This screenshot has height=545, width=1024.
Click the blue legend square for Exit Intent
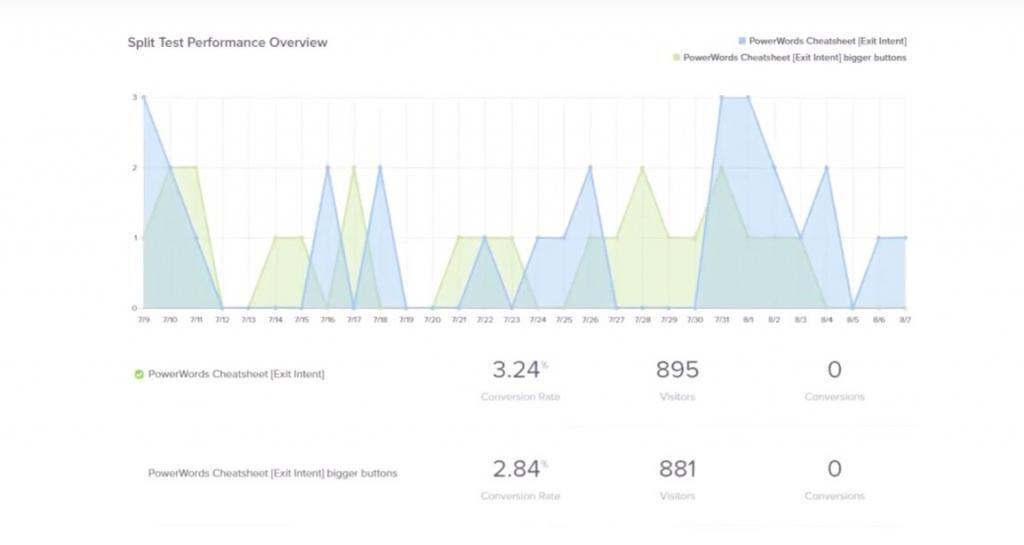pos(742,41)
